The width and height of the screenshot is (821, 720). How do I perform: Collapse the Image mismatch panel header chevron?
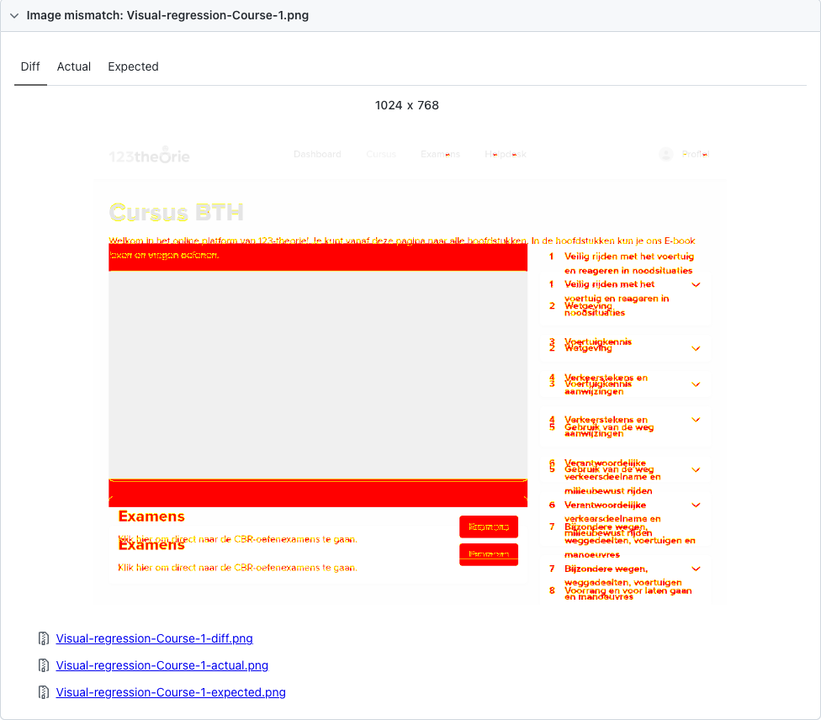pyautogui.click(x=14, y=15)
